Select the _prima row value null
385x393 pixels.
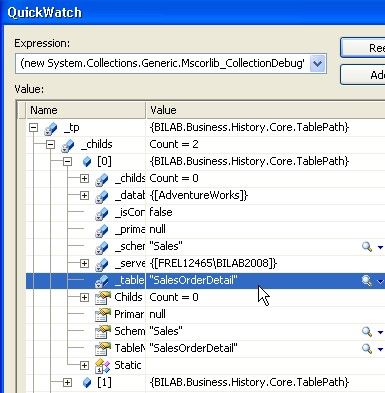tap(157, 229)
